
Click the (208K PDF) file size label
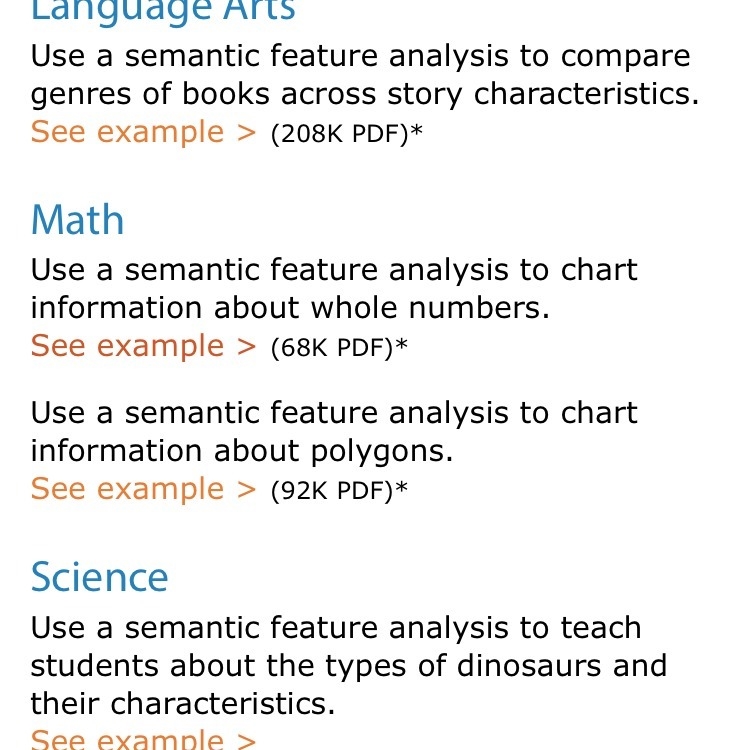point(340,133)
